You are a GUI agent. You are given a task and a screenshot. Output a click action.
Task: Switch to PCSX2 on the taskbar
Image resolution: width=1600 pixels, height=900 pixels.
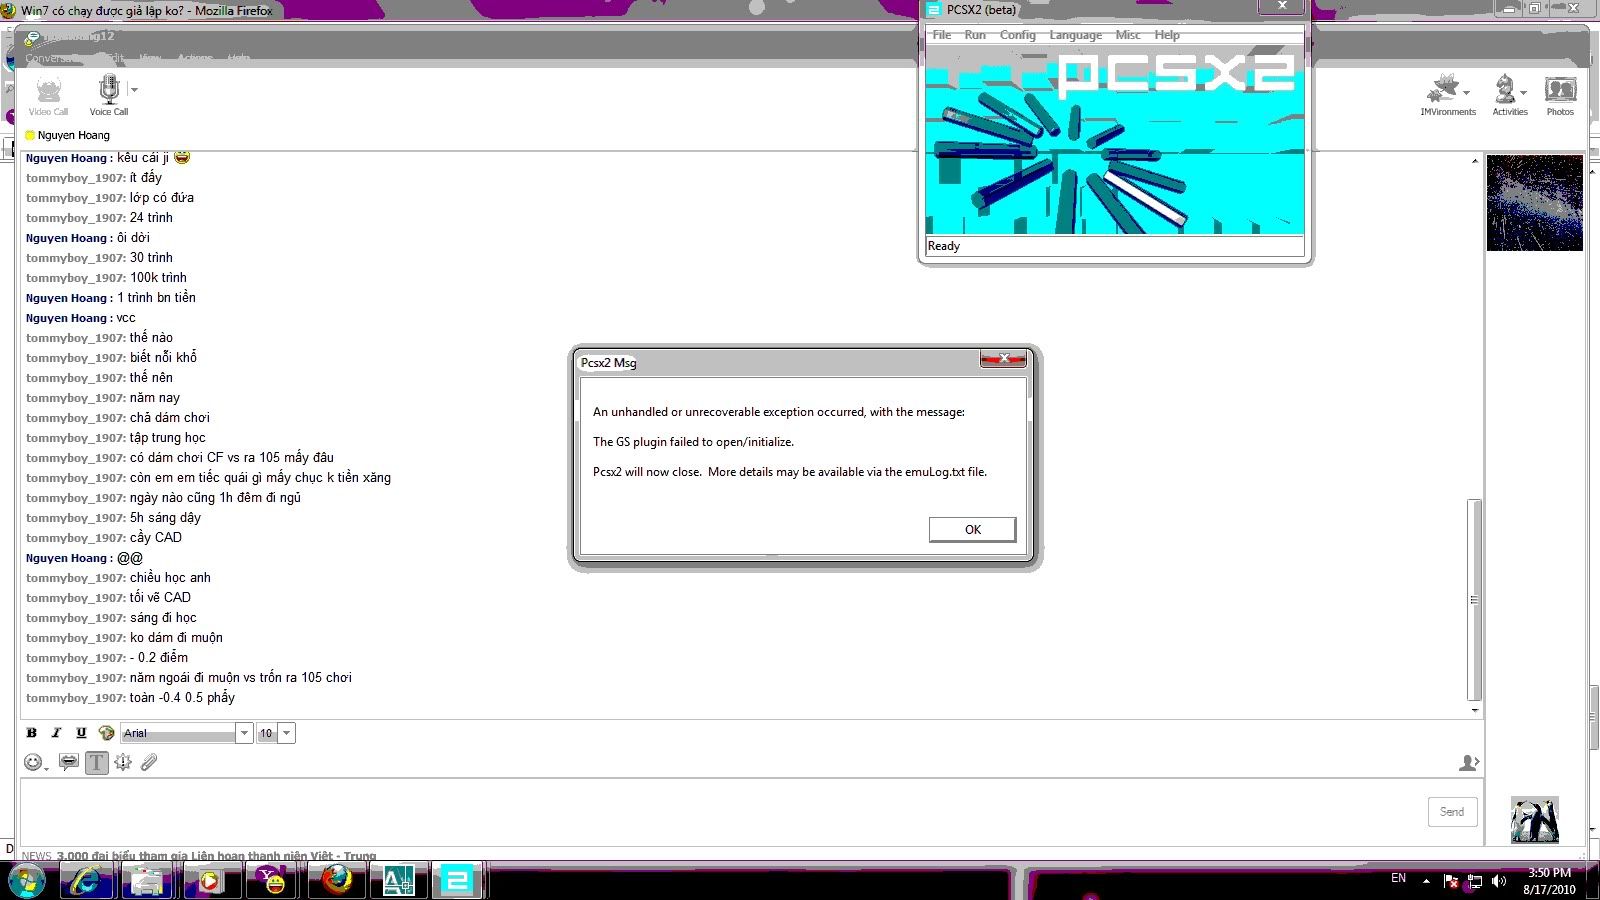tap(457, 881)
